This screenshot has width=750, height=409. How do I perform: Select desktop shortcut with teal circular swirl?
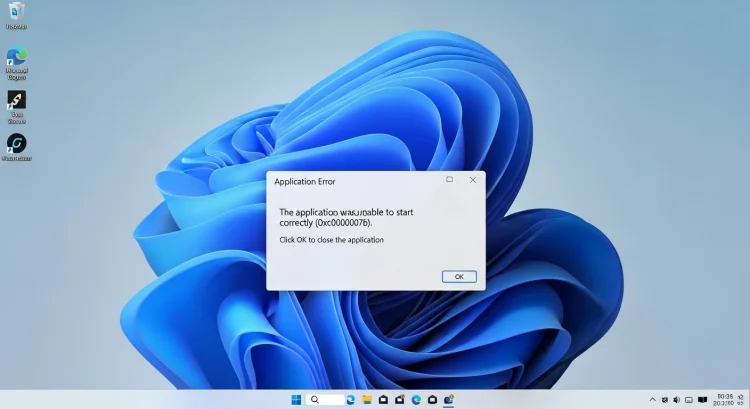16,145
